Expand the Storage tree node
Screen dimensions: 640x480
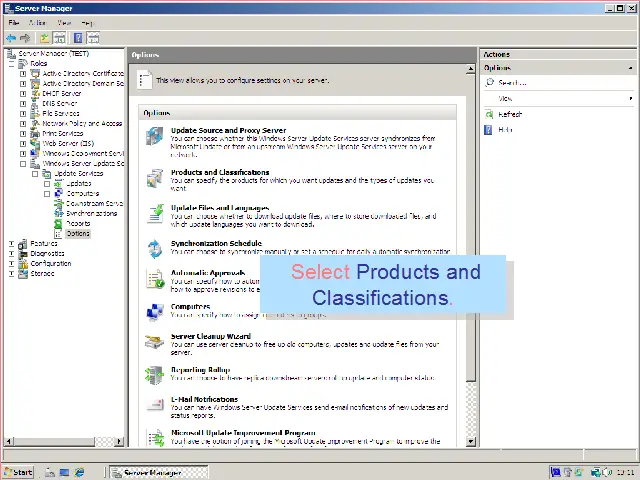point(11,273)
